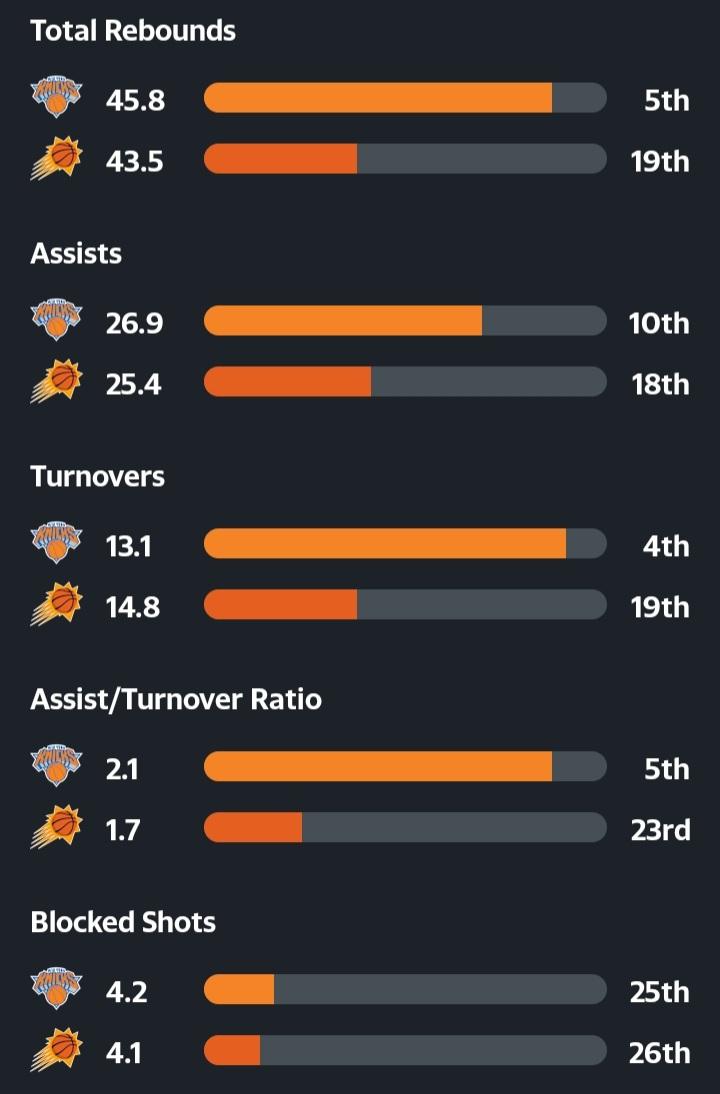This screenshot has height=1094, width=720.
Task: Select Knicks logo in Turnovers section
Action: (57, 544)
